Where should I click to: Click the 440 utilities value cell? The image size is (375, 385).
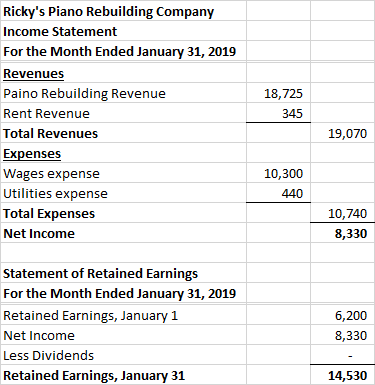pos(278,193)
